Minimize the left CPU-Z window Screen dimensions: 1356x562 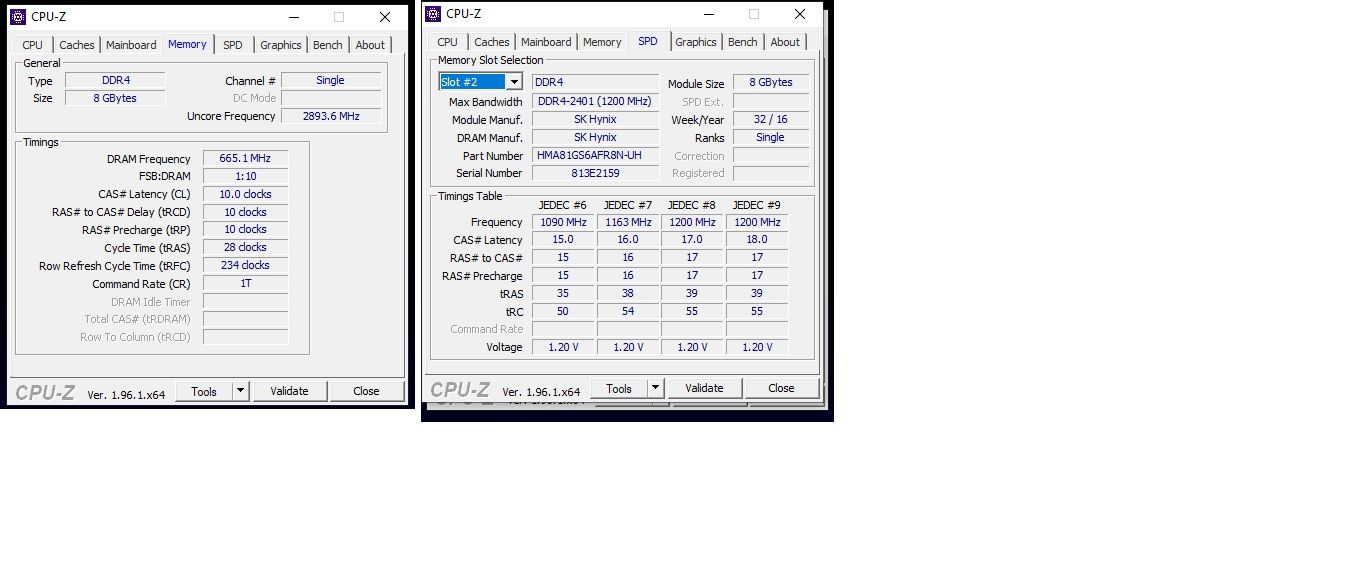click(x=292, y=17)
